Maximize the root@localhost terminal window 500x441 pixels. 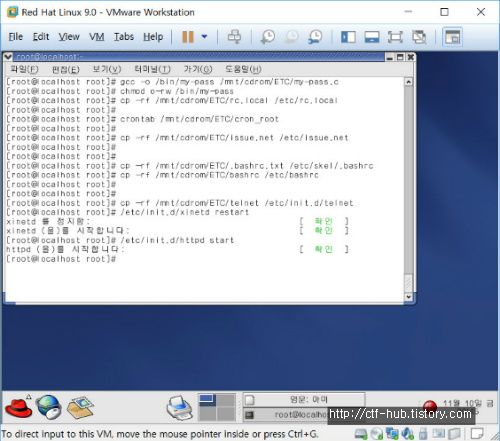coord(400,57)
